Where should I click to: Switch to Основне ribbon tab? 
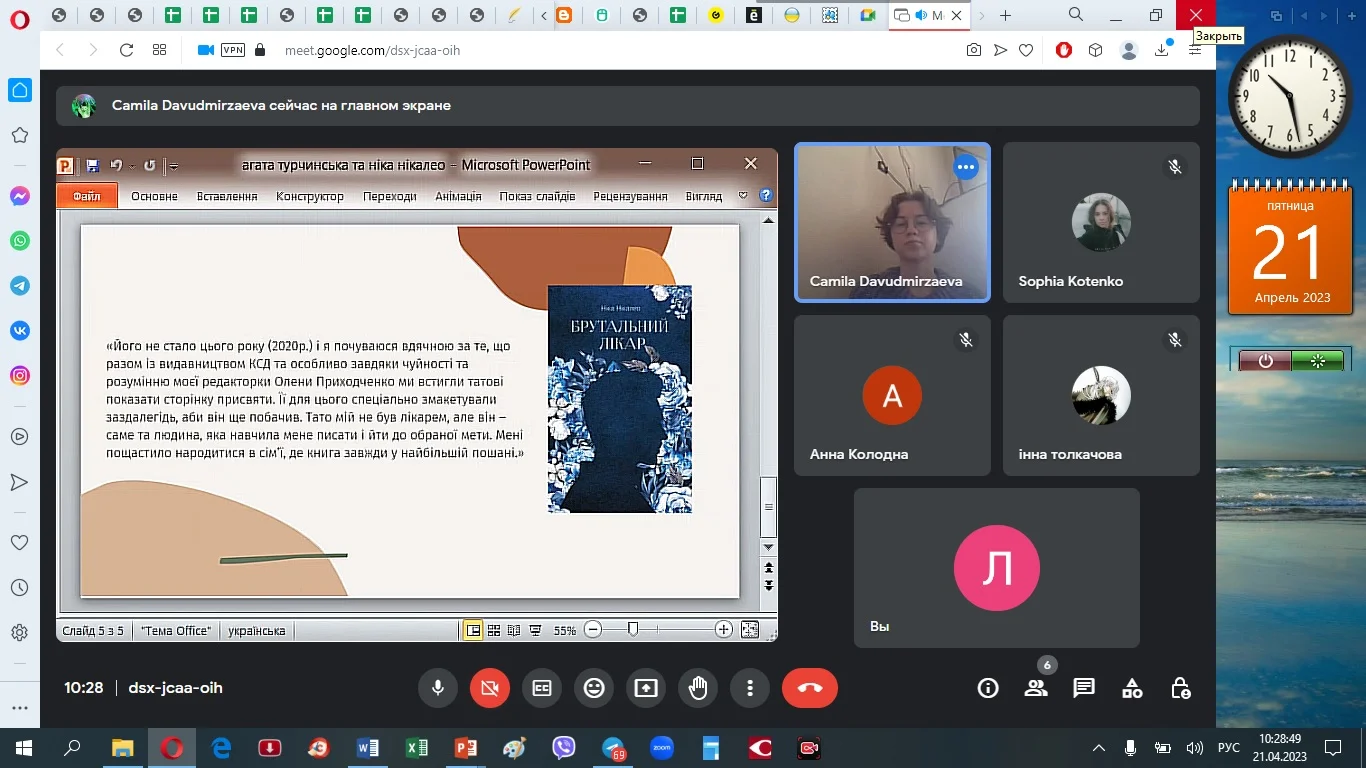pos(154,196)
